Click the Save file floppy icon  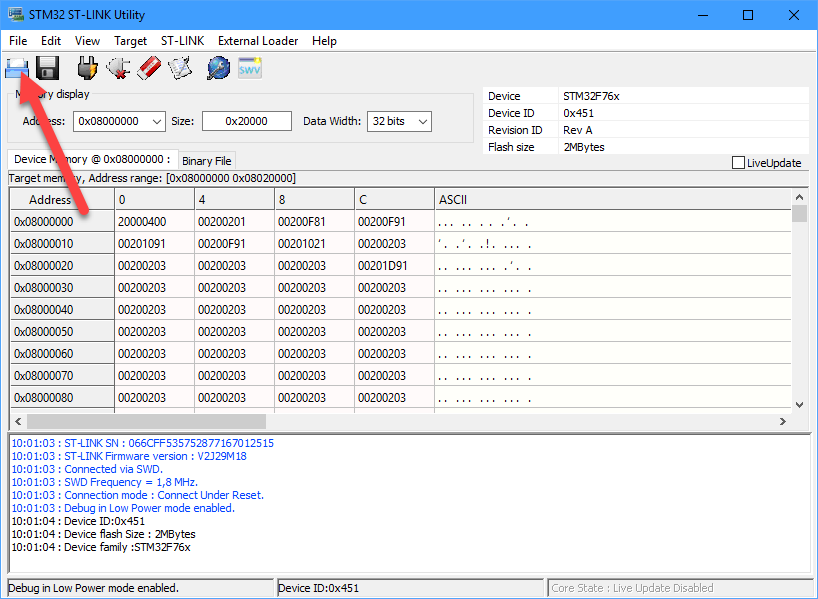pos(47,68)
